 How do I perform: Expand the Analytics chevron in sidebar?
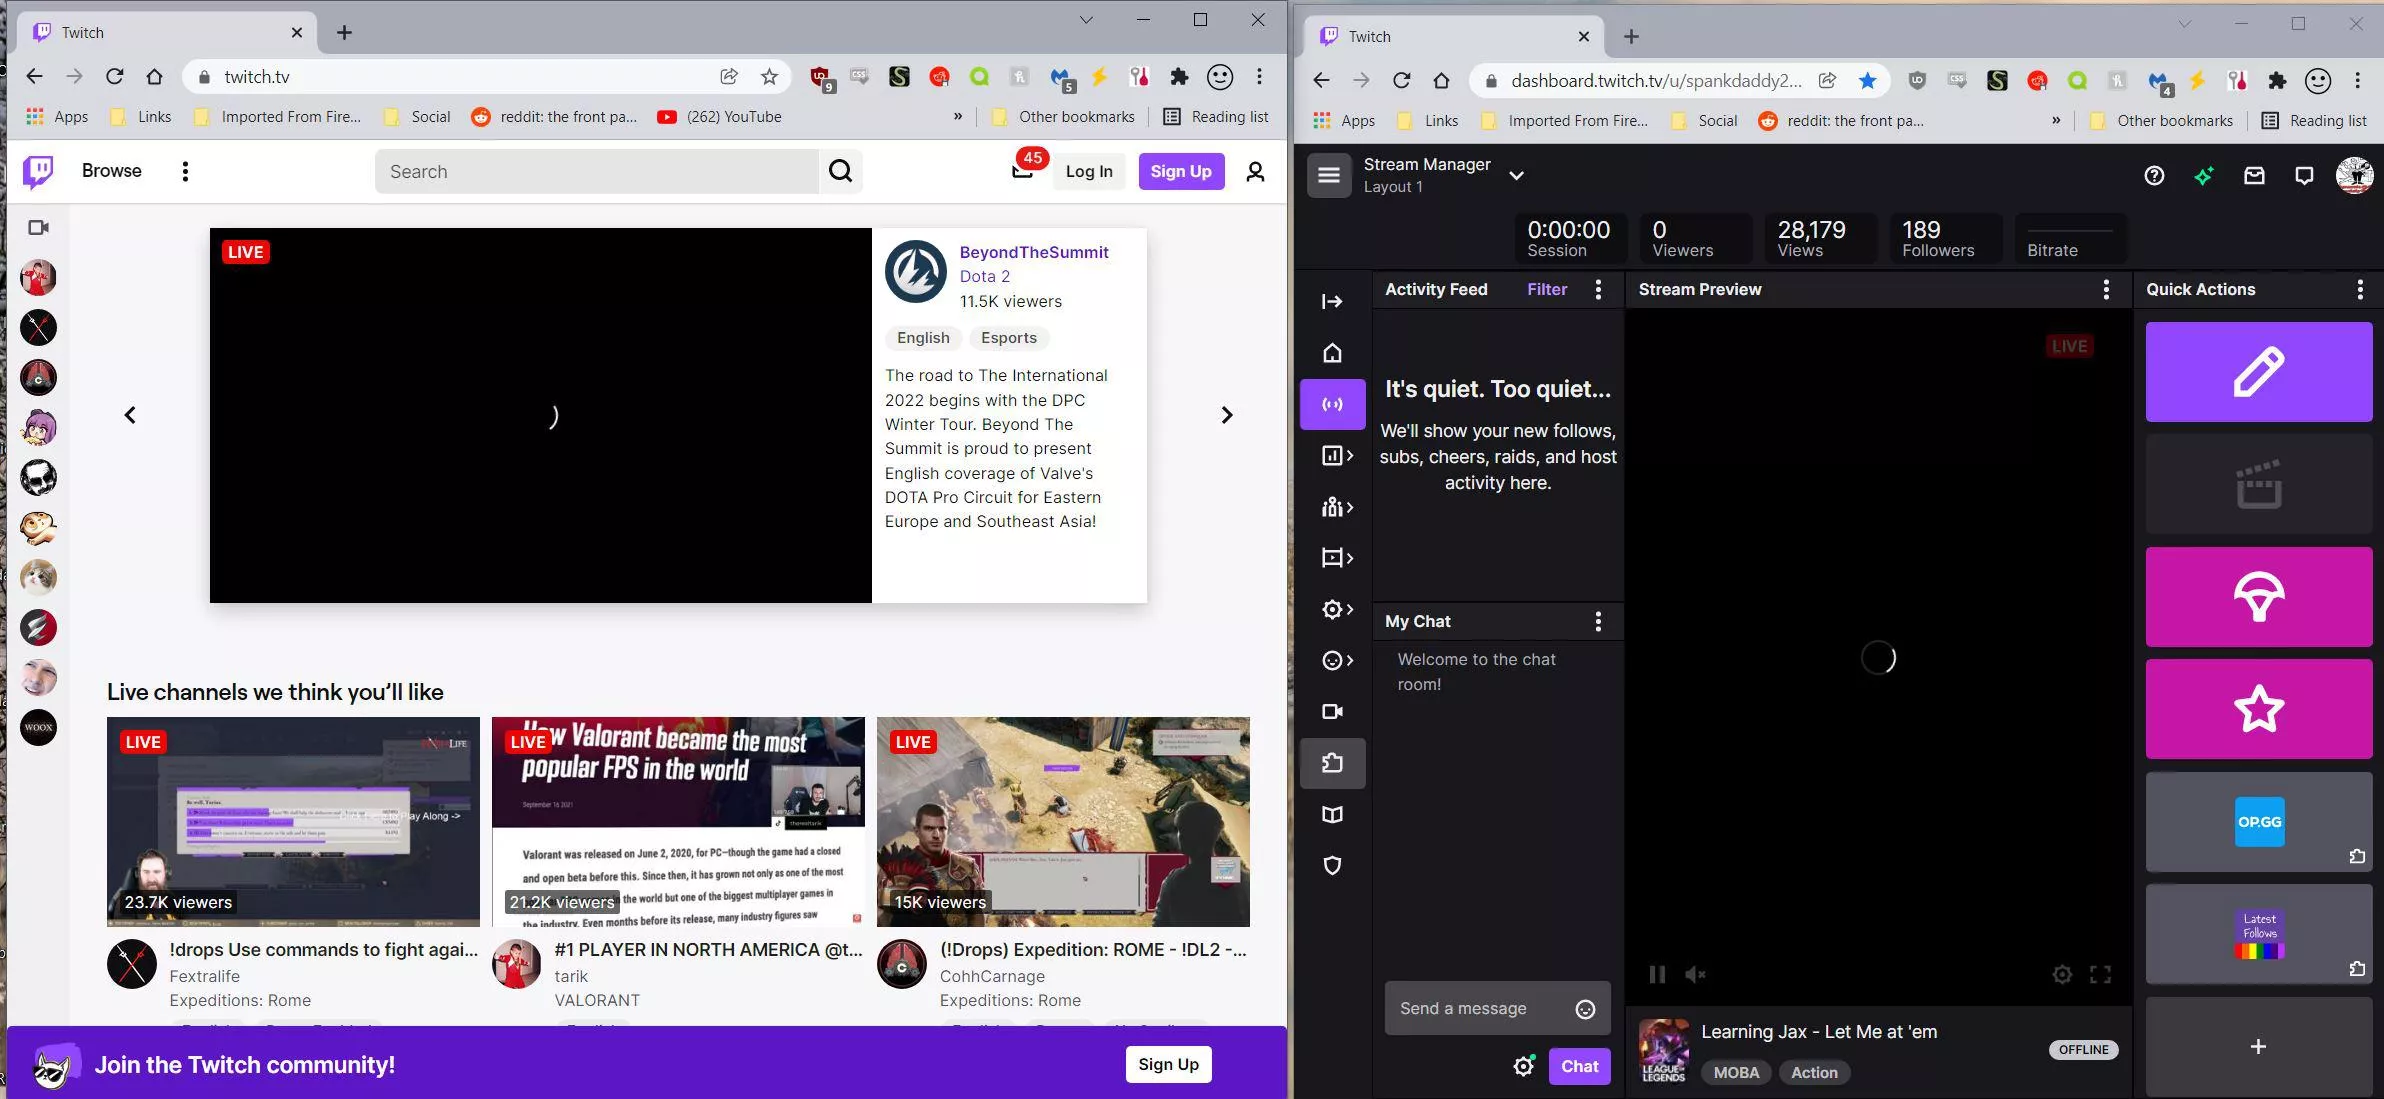[x=1348, y=456]
